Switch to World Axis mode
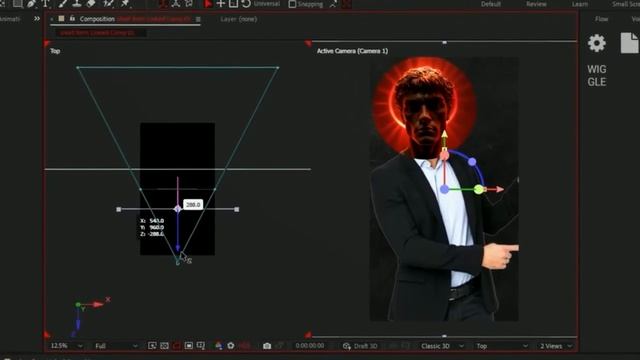 (176, 4)
